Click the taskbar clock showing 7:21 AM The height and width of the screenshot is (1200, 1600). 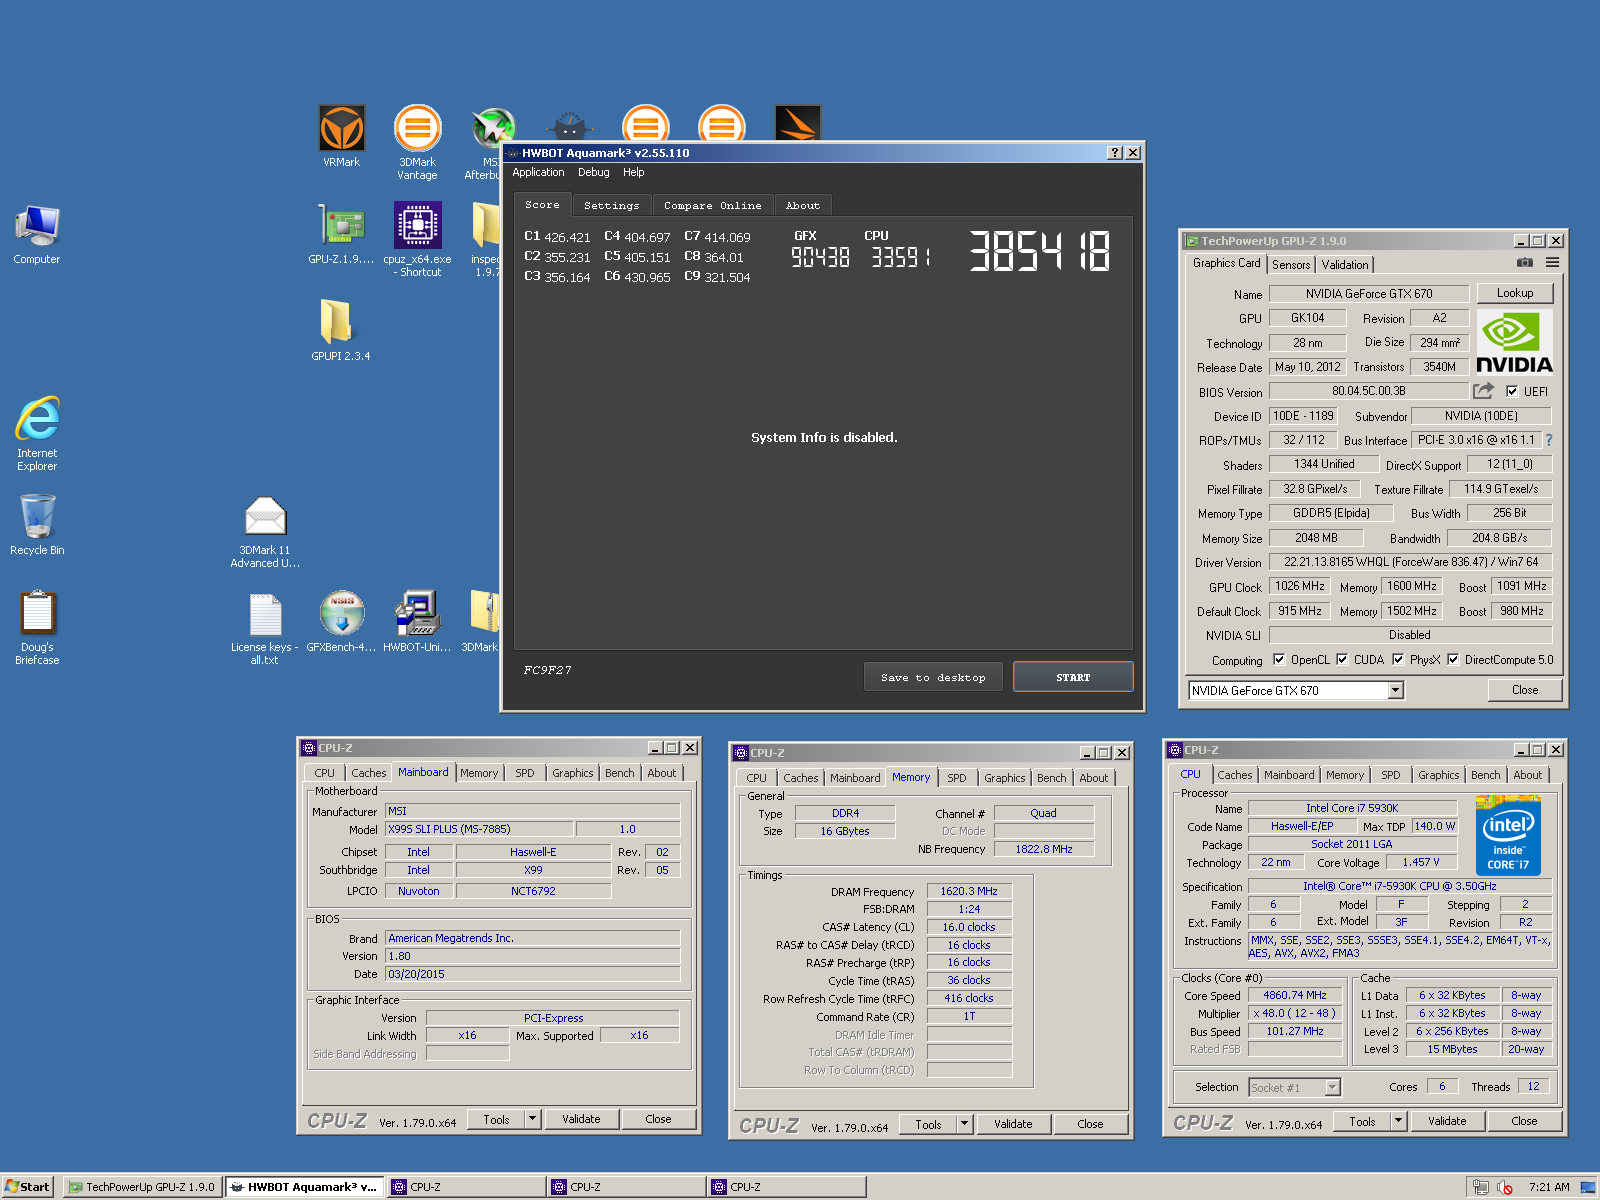1549,1187
